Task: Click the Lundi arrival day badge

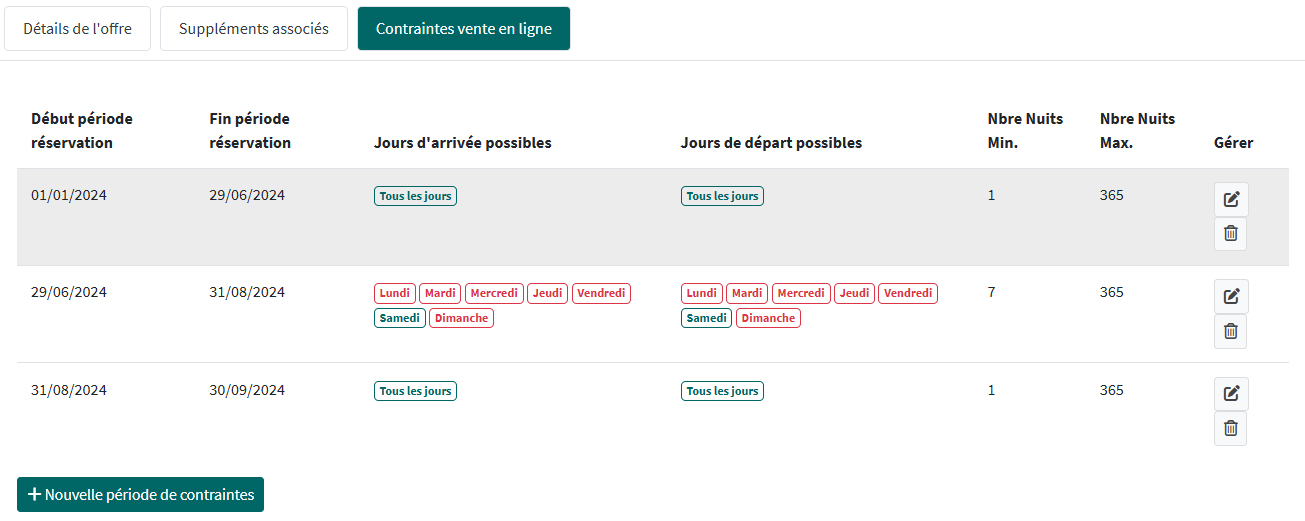Action: tap(395, 293)
